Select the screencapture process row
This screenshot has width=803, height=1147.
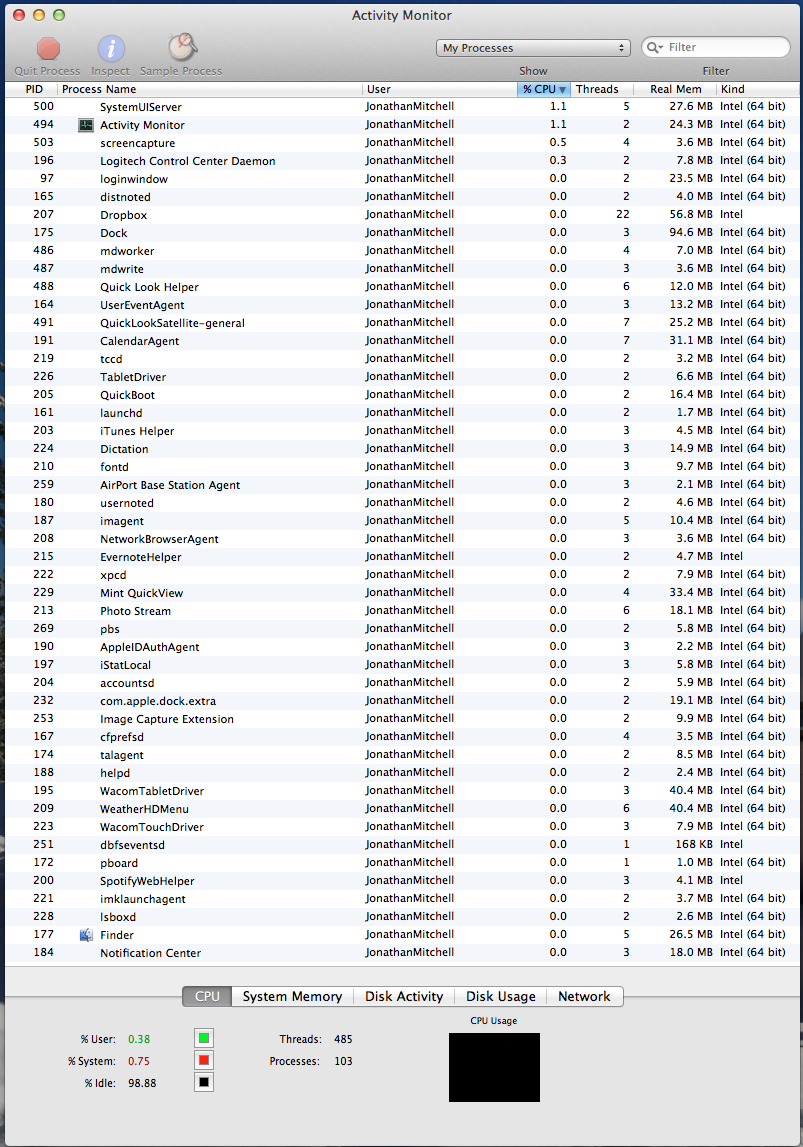click(402, 143)
